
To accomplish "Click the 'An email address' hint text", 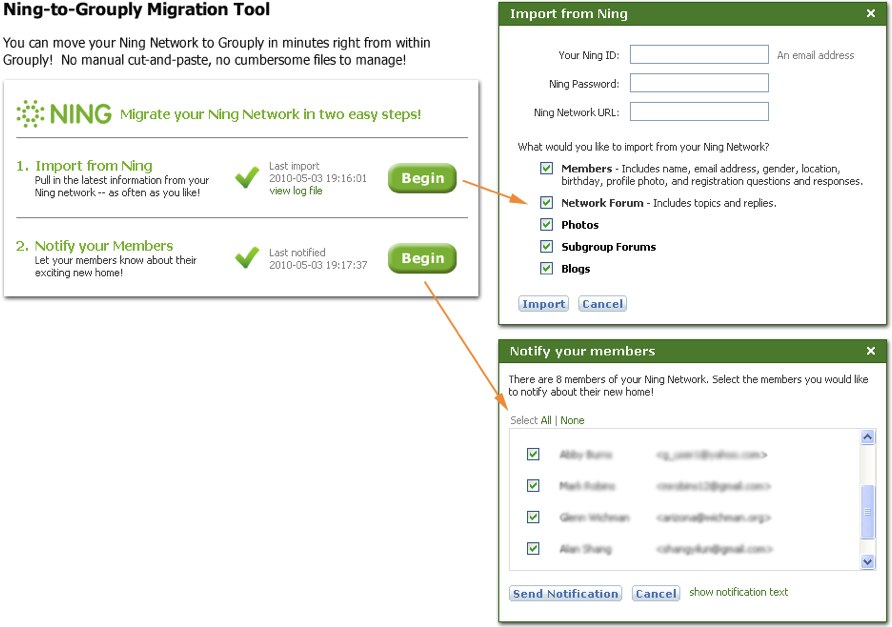I will (x=815, y=55).
